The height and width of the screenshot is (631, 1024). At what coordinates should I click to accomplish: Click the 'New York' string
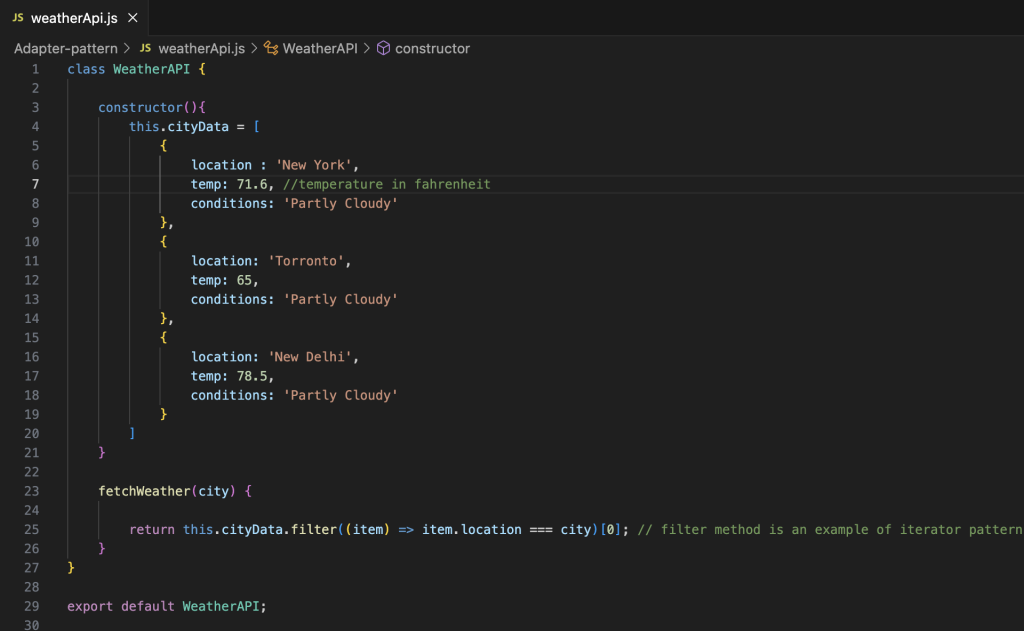[313, 165]
